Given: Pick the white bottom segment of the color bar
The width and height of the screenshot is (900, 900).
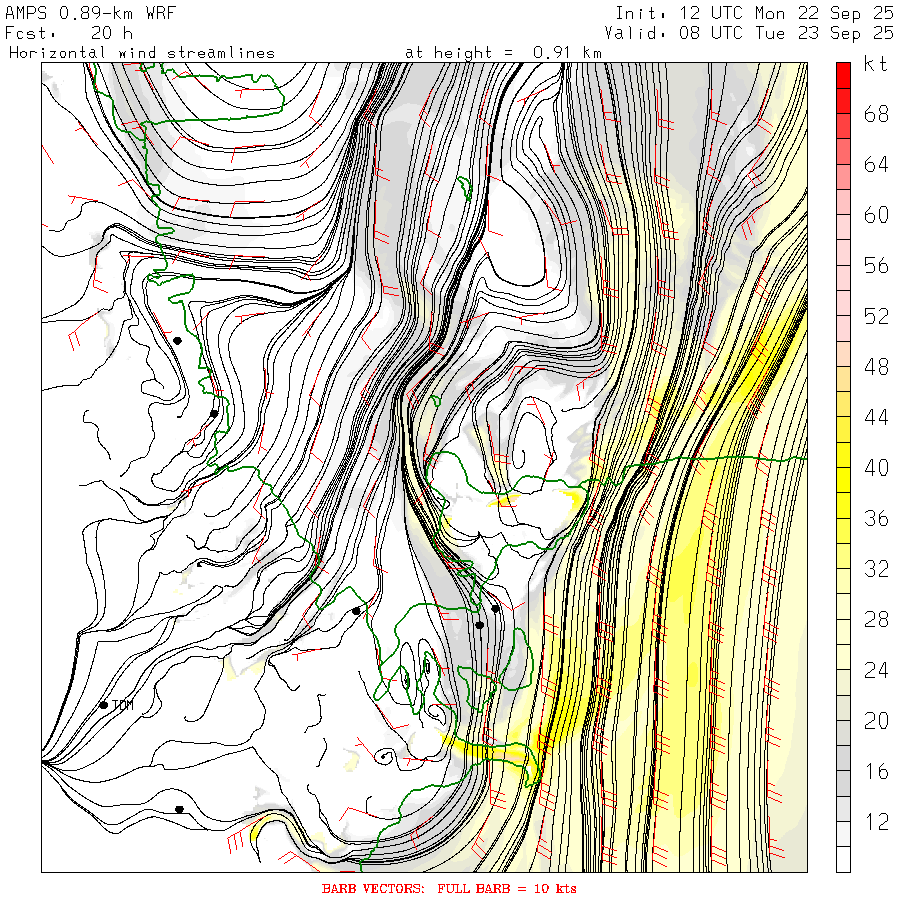Looking at the screenshot, I should (x=843, y=859).
